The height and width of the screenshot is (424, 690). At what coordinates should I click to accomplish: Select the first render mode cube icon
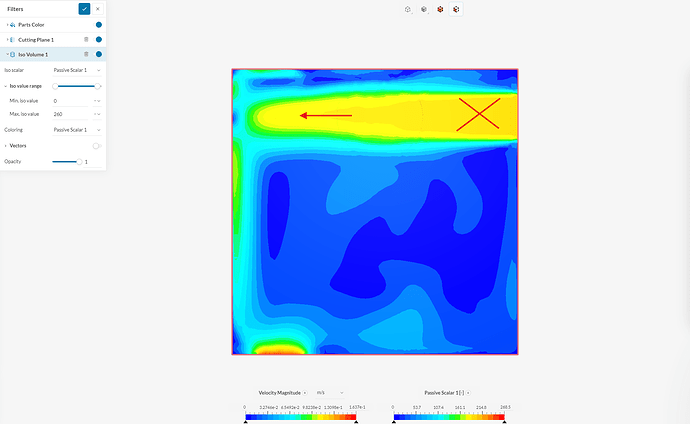pos(408,9)
